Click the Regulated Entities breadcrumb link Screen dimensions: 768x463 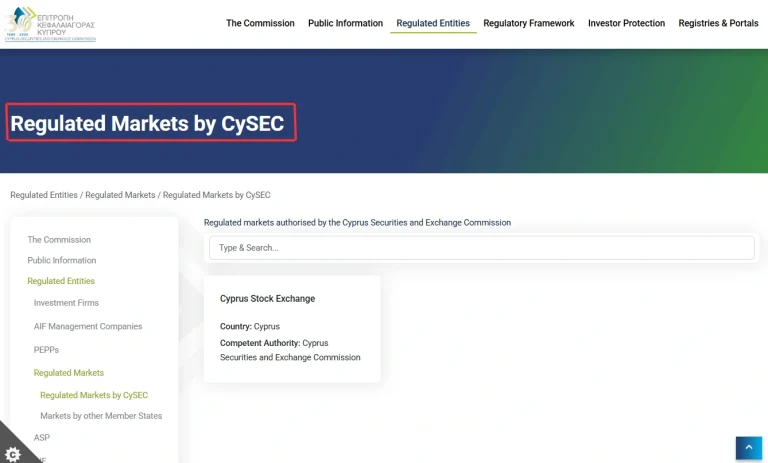click(44, 195)
